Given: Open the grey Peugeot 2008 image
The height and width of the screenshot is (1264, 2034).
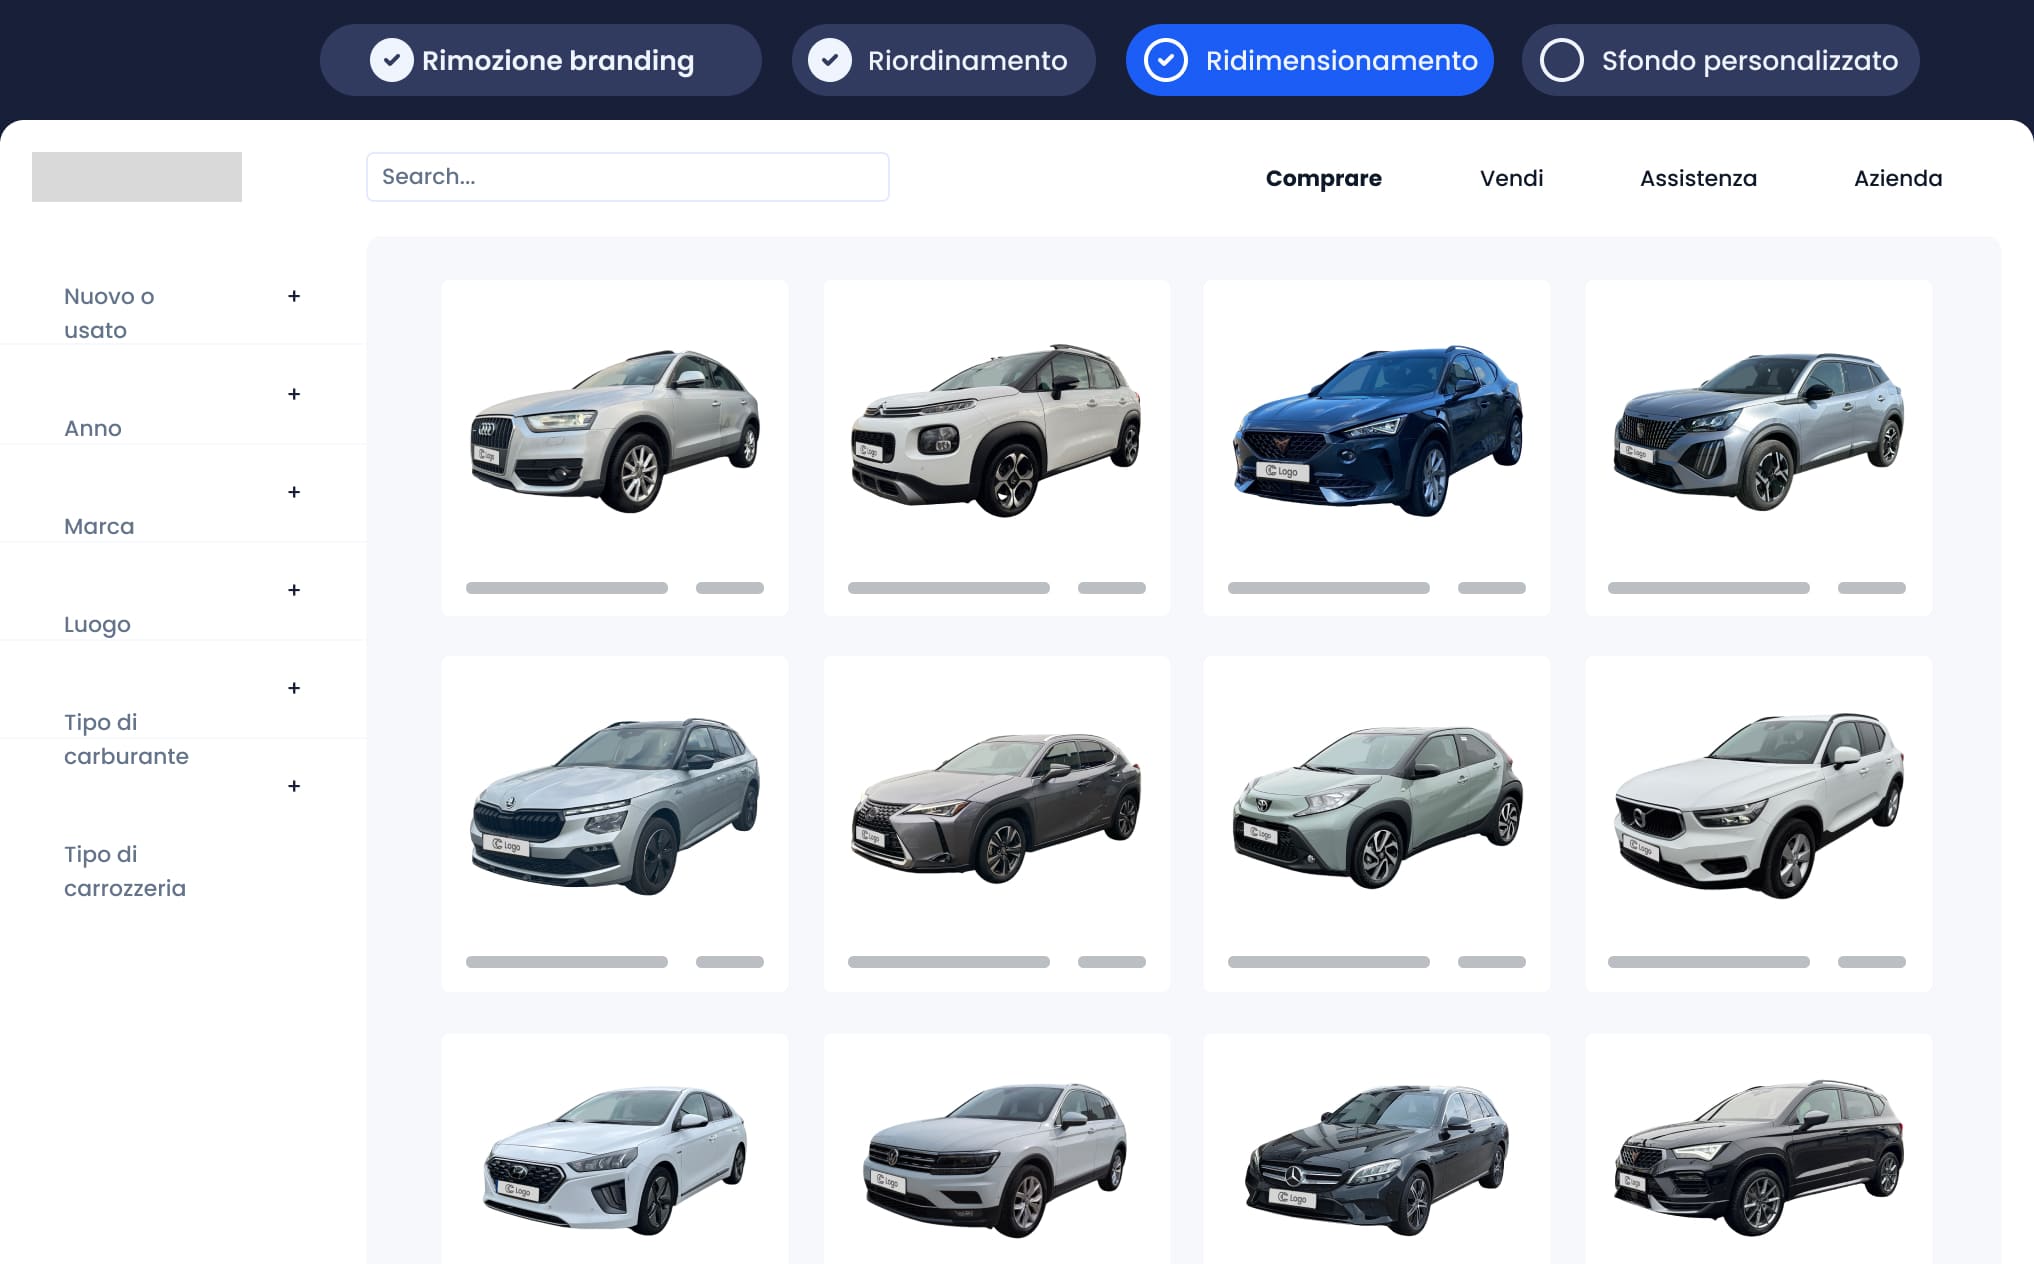Looking at the screenshot, I should click(1758, 431).
